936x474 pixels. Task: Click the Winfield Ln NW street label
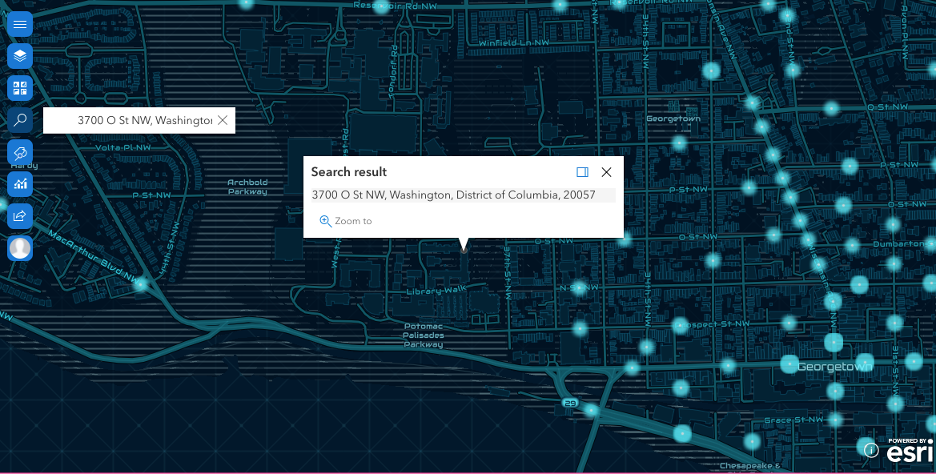point(514,43)
